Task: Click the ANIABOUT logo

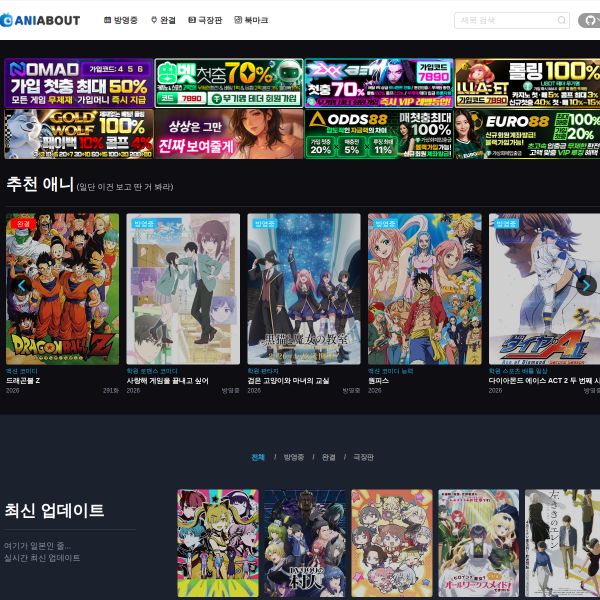Action: click(x=40, y=20)
